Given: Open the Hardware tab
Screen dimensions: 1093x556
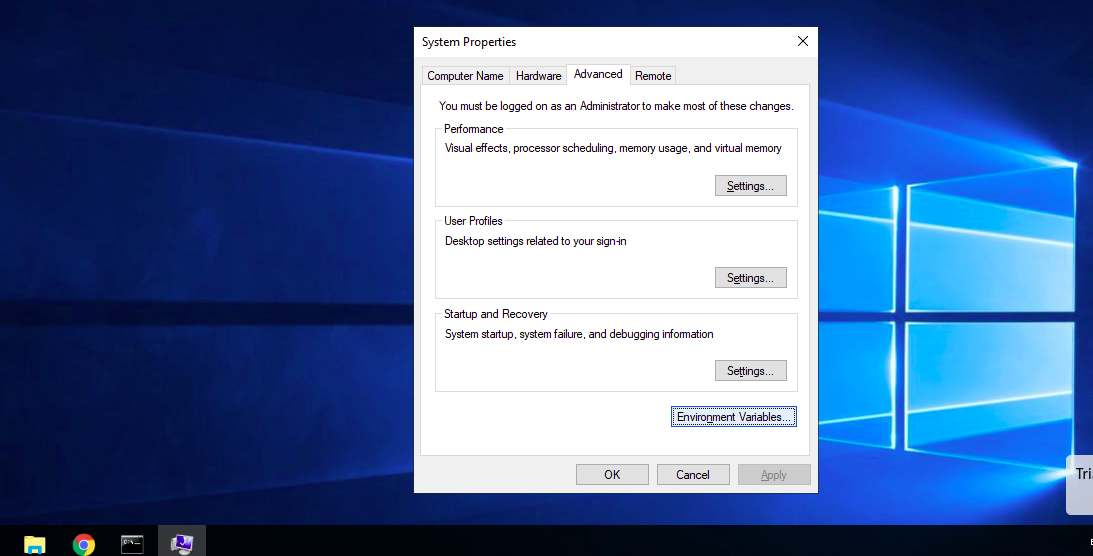Looking at the screenshot, I should coord(538,76).
